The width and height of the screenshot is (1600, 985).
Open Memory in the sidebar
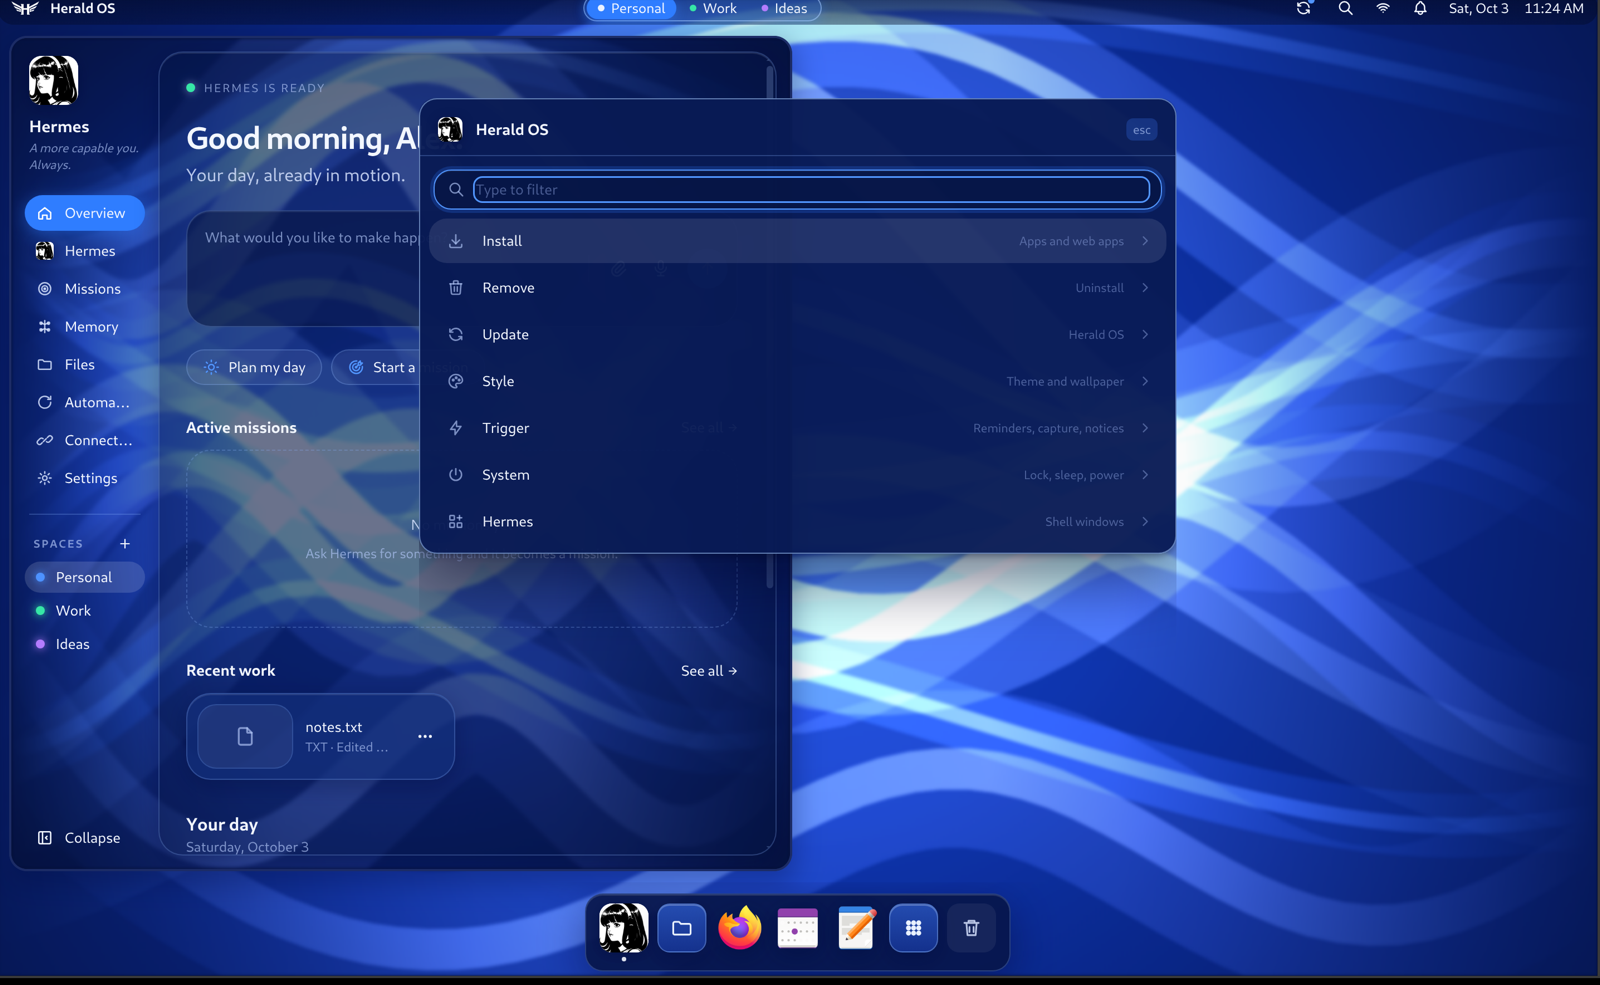[85, 327]
